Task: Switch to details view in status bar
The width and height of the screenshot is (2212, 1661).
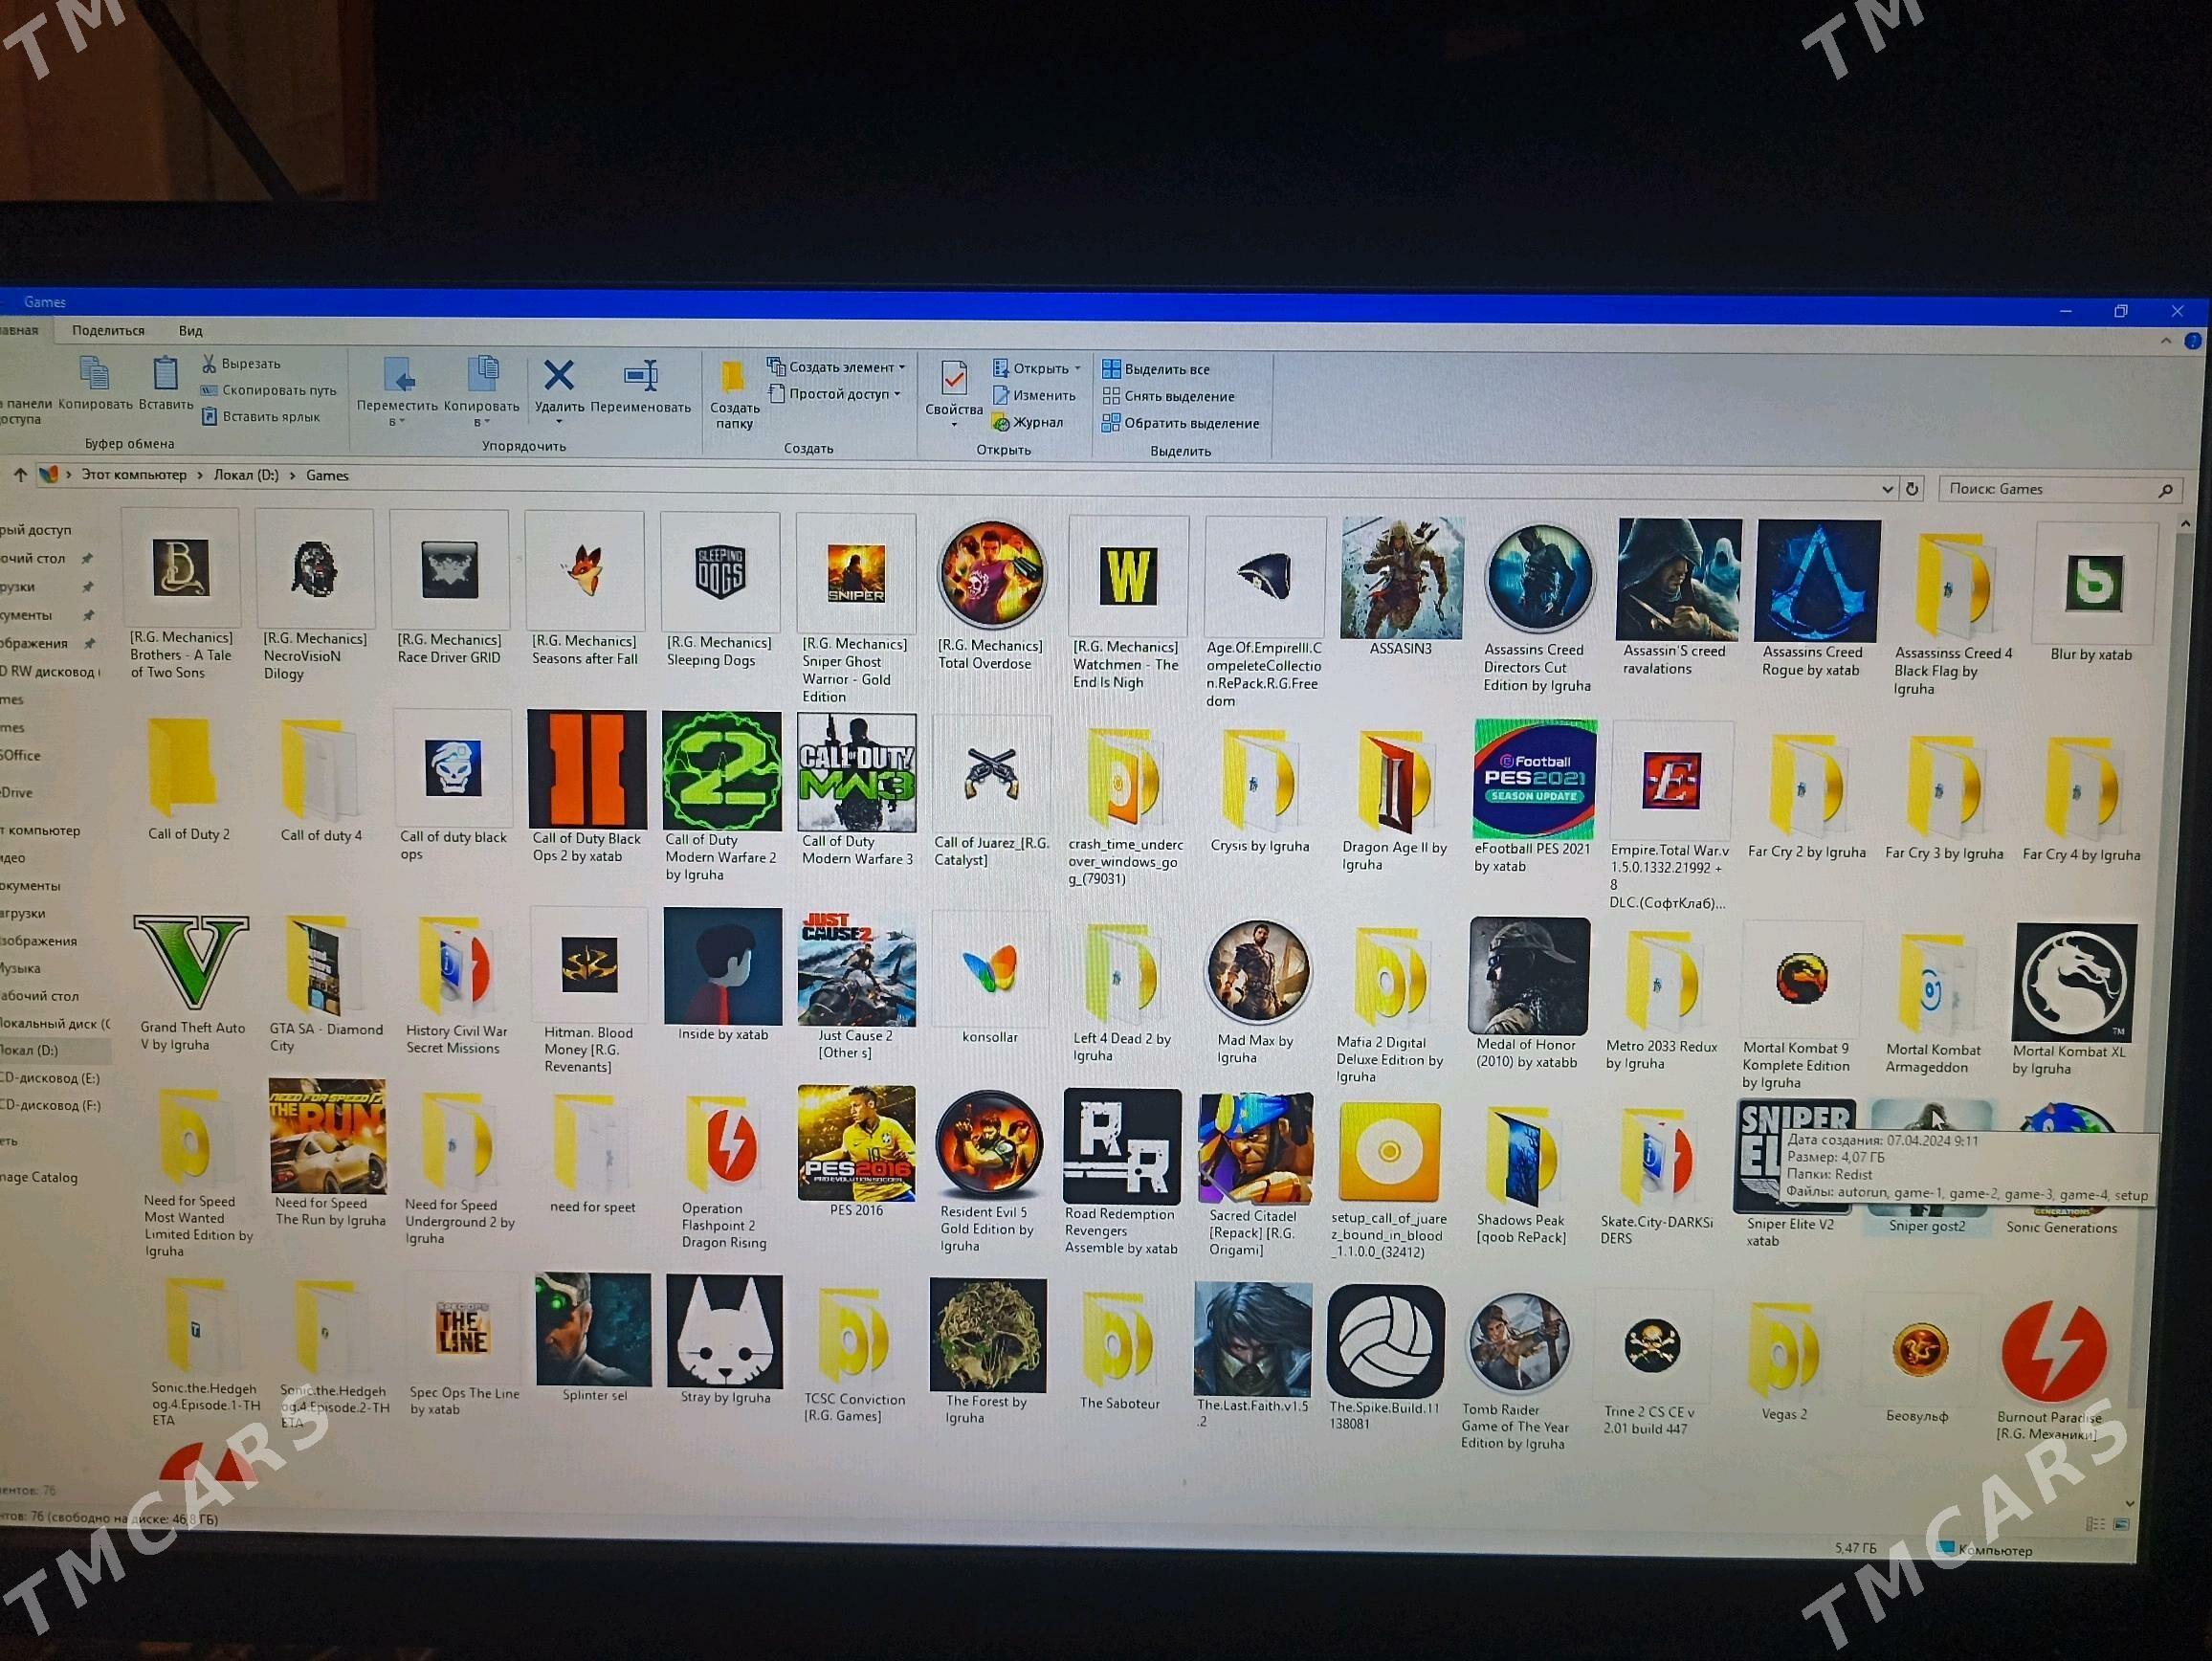Action: (x=2095, y=1524)
